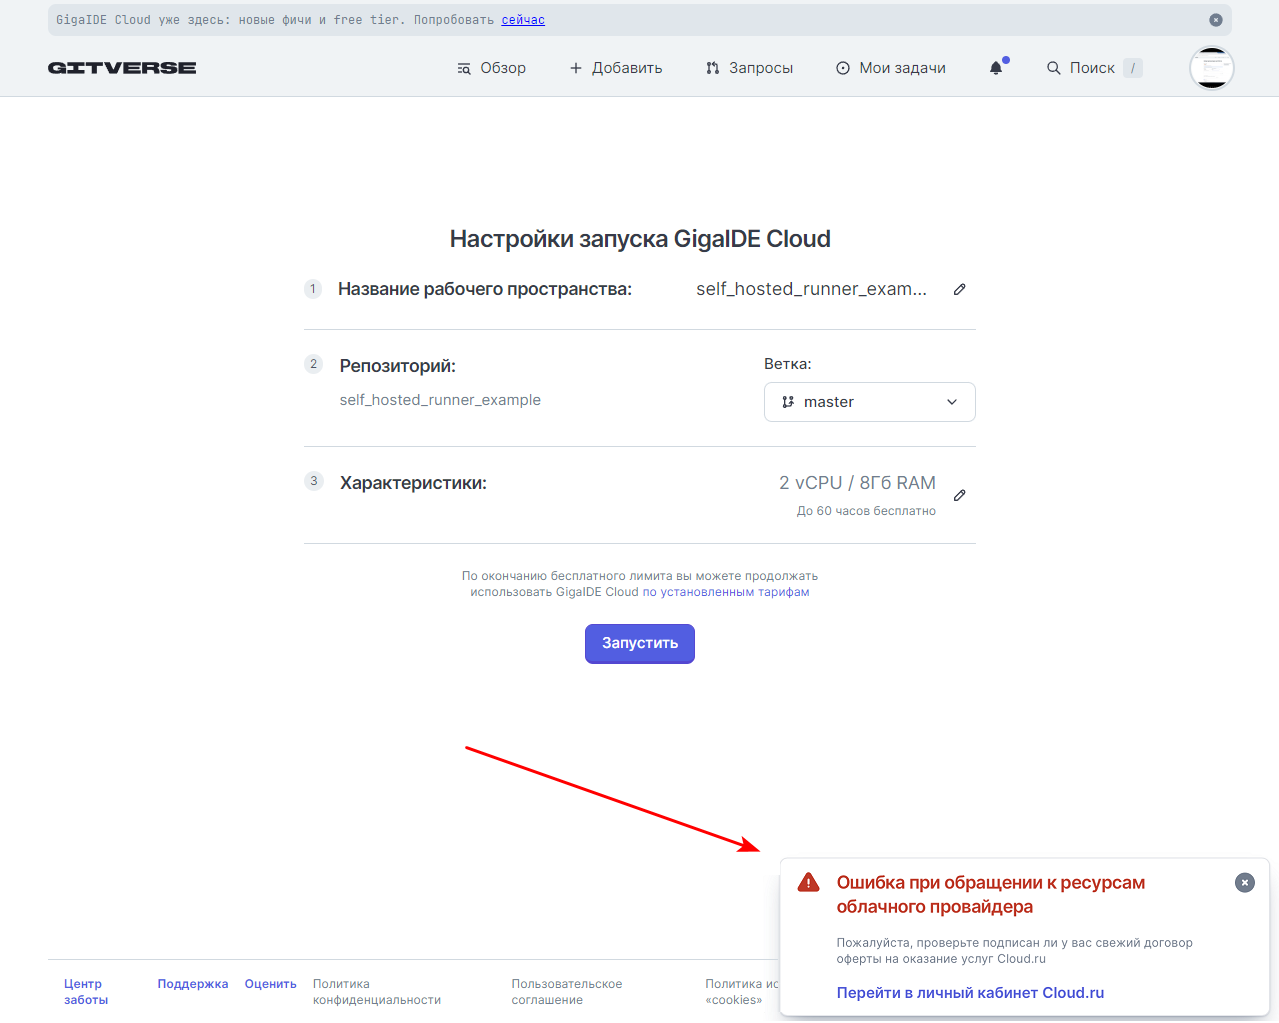
Task: Open the user avatar menu
Action: click(x=1211, y=68)
